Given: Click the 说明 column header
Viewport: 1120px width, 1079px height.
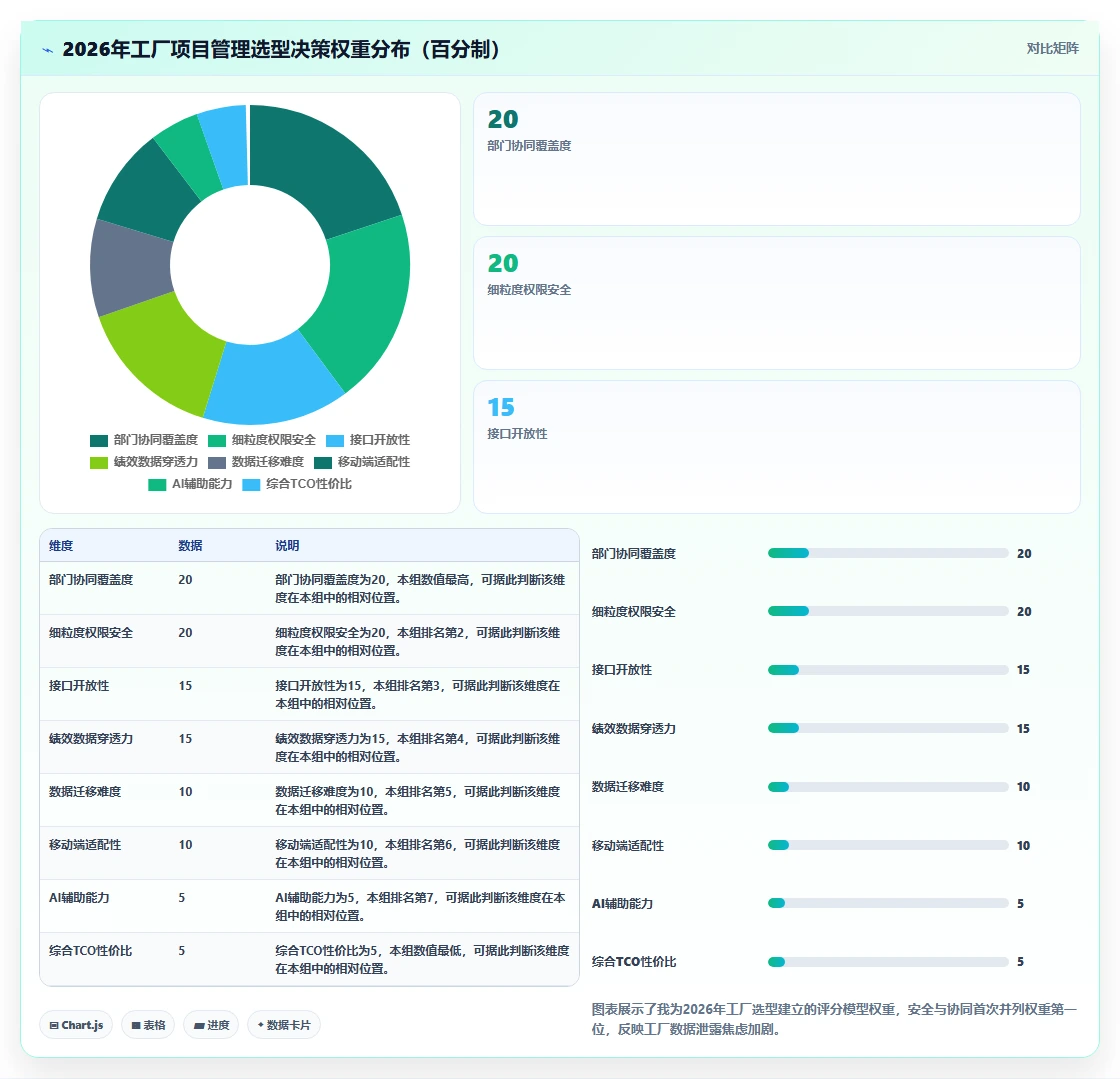Looking at the screenshot, I should (x=287, y=546).
